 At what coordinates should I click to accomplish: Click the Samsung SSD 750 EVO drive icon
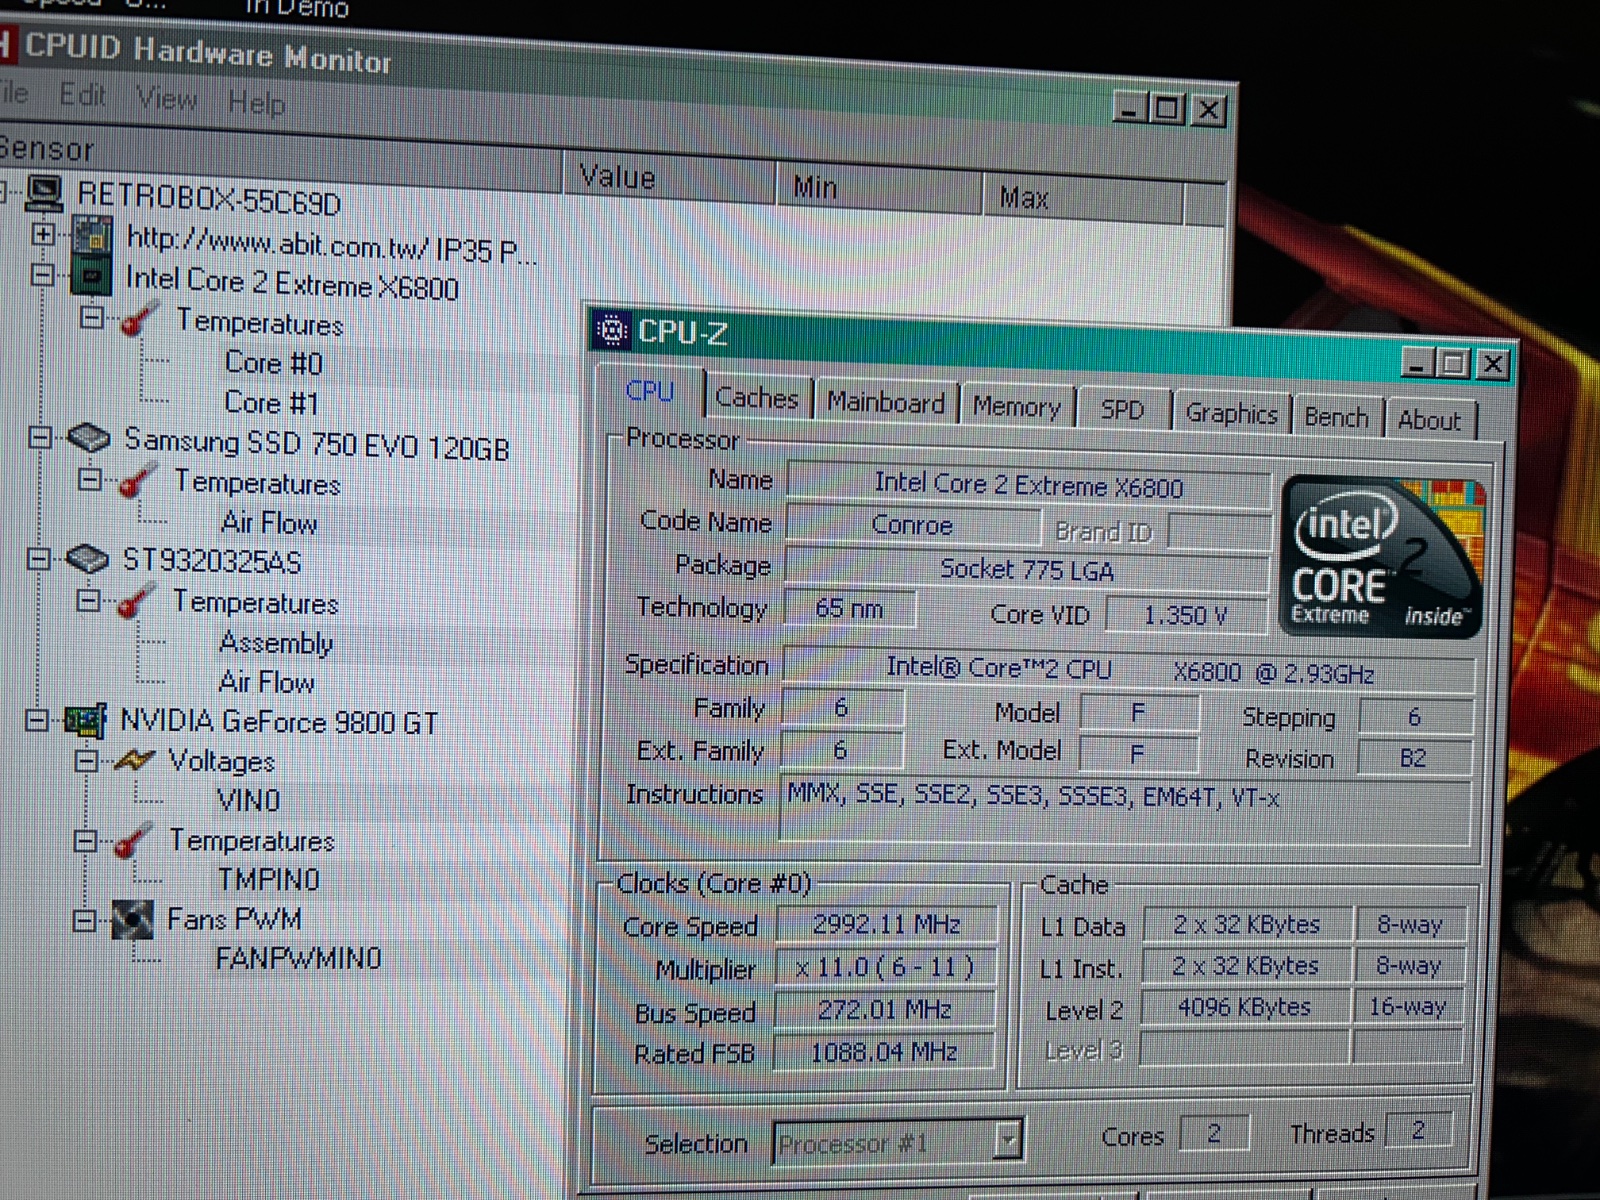pyautogui.click(x=88, y=438)
